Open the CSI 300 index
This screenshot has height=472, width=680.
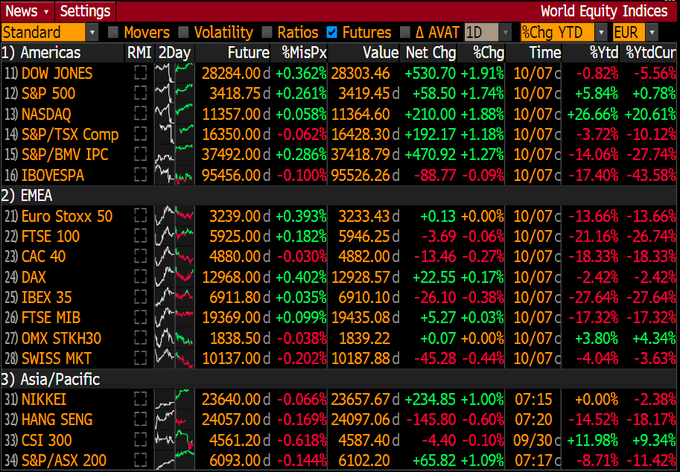(46, 440)
